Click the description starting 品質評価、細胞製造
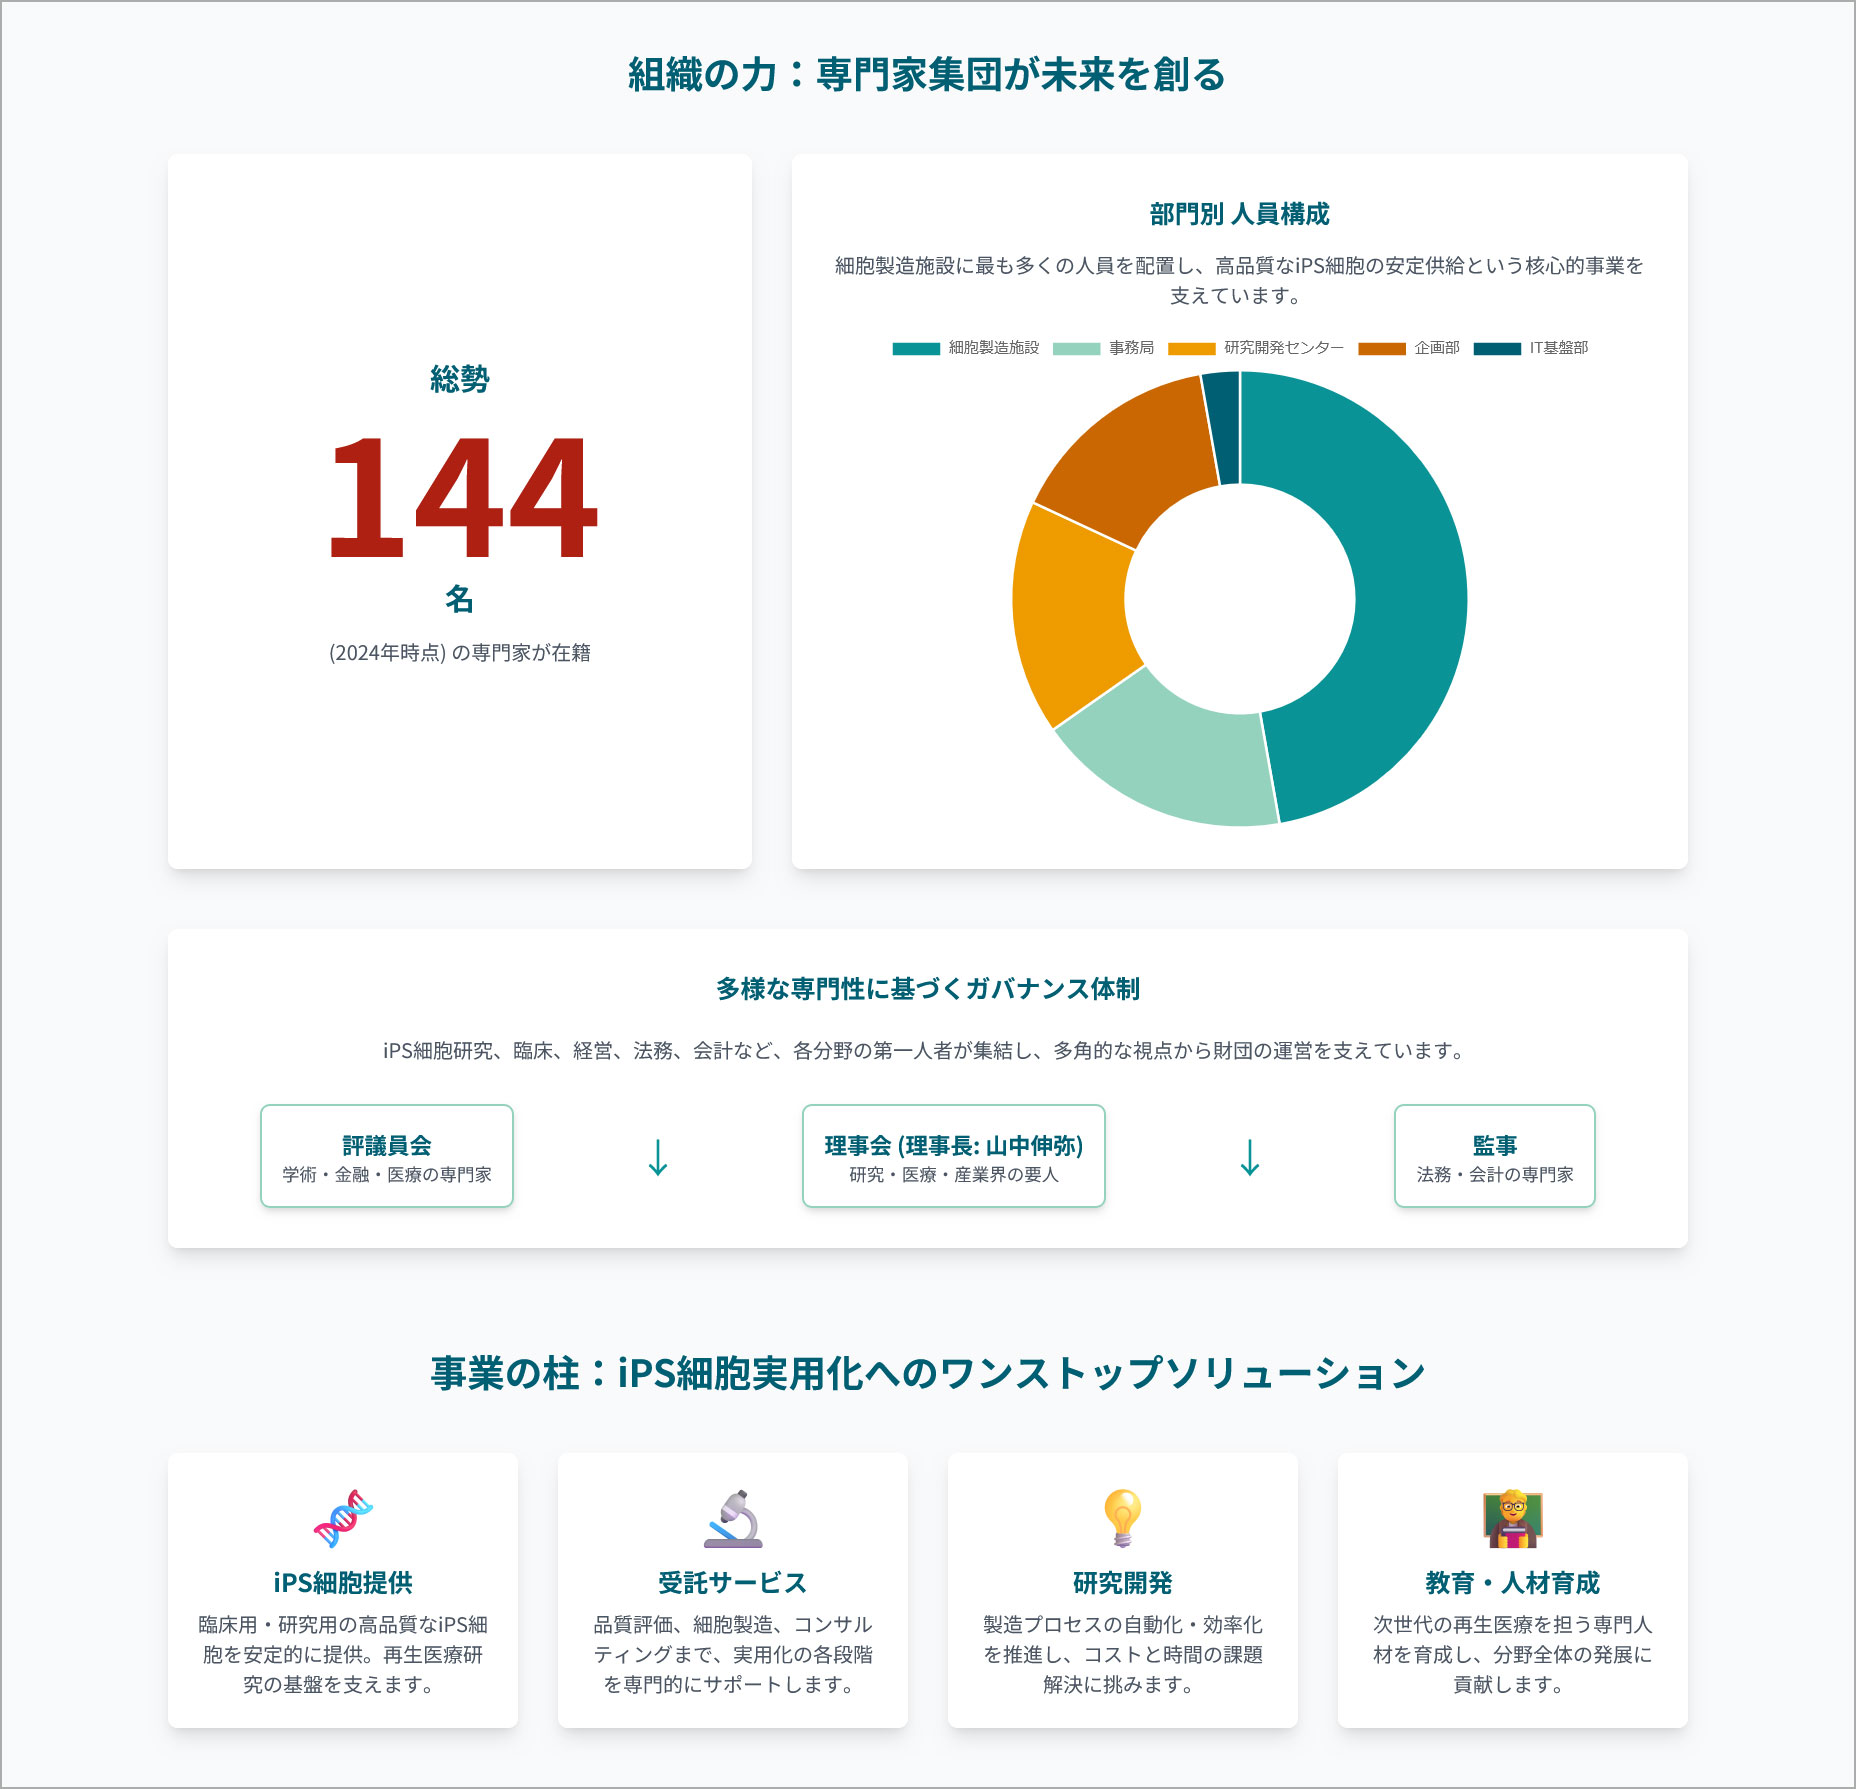The image size is (1856, 1789). 733,1655
